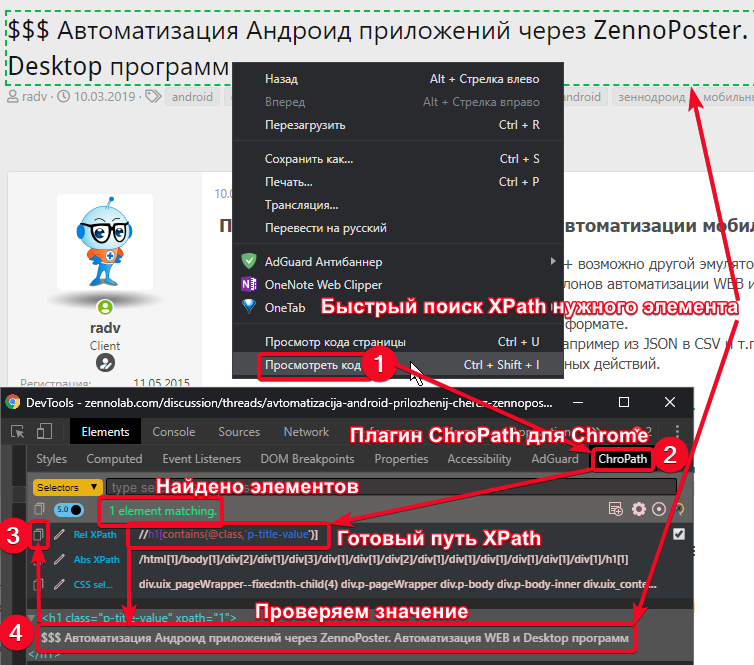Switch to the Accessibility sidebar tab
The height and width of the screenshot is (665, 754).
(x=479, y=459)
